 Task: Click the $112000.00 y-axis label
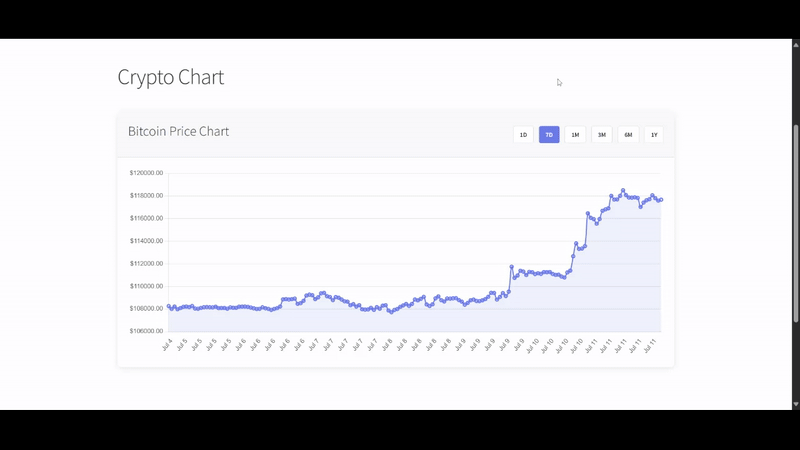pos(146,264)
